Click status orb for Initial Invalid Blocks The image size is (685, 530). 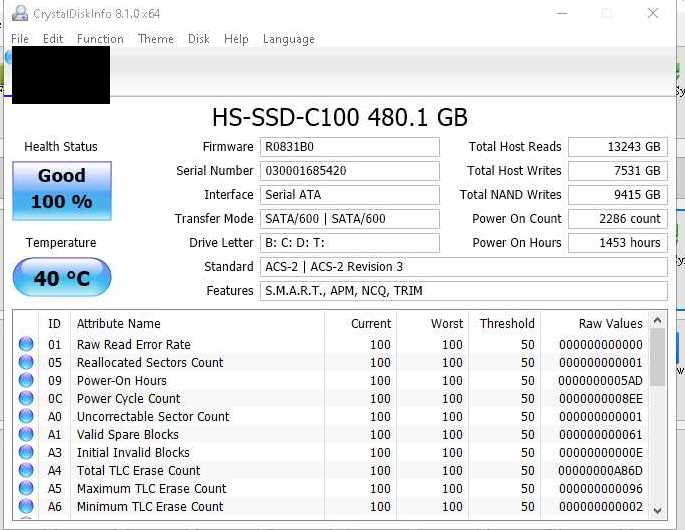(x=26, y=452)
